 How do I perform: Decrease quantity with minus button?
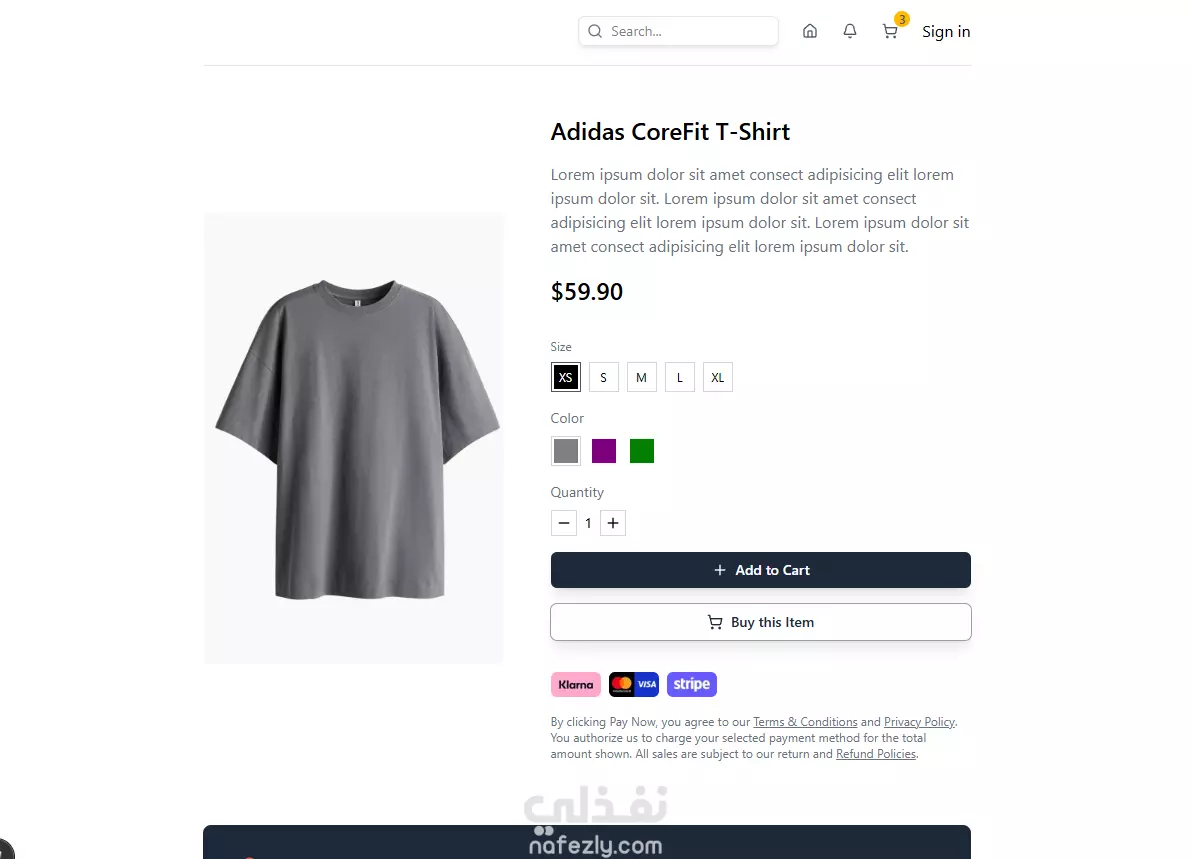point(563,523)
